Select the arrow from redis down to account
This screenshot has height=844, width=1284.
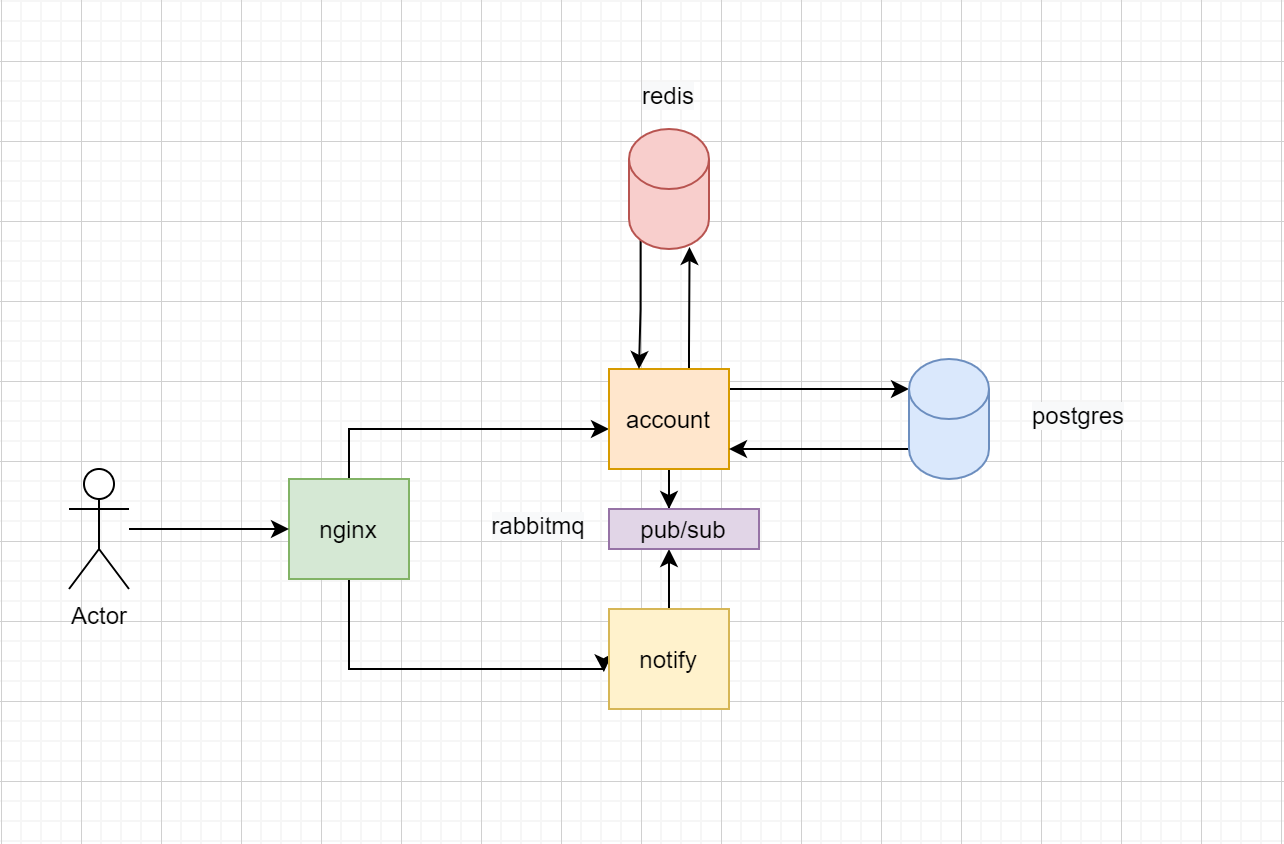(640, 305)
